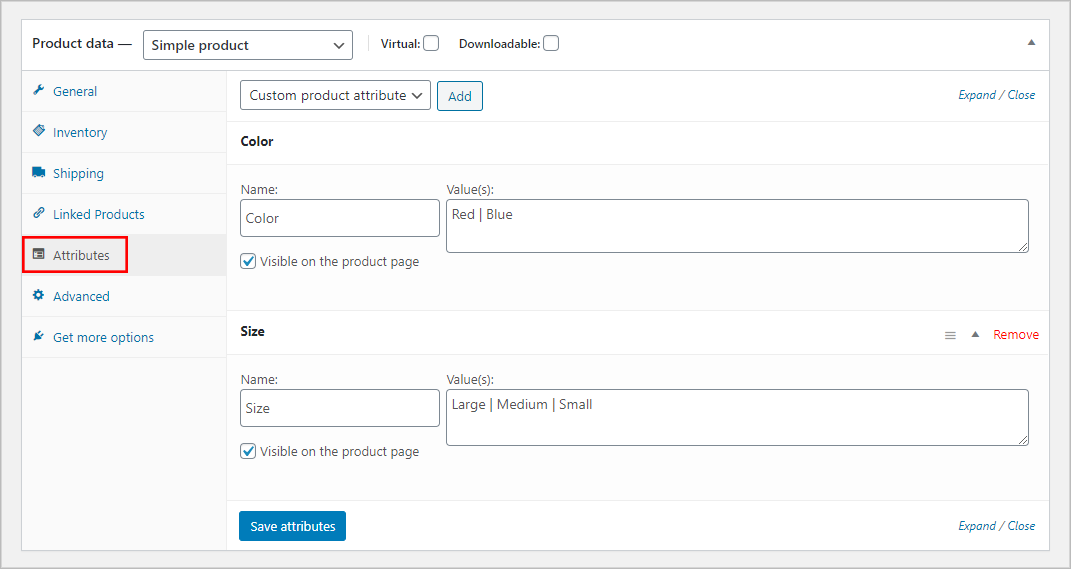This screenshot has height=569, width=1071.
Task: Enable the Virtual checkbox
Action: (431, 43)
